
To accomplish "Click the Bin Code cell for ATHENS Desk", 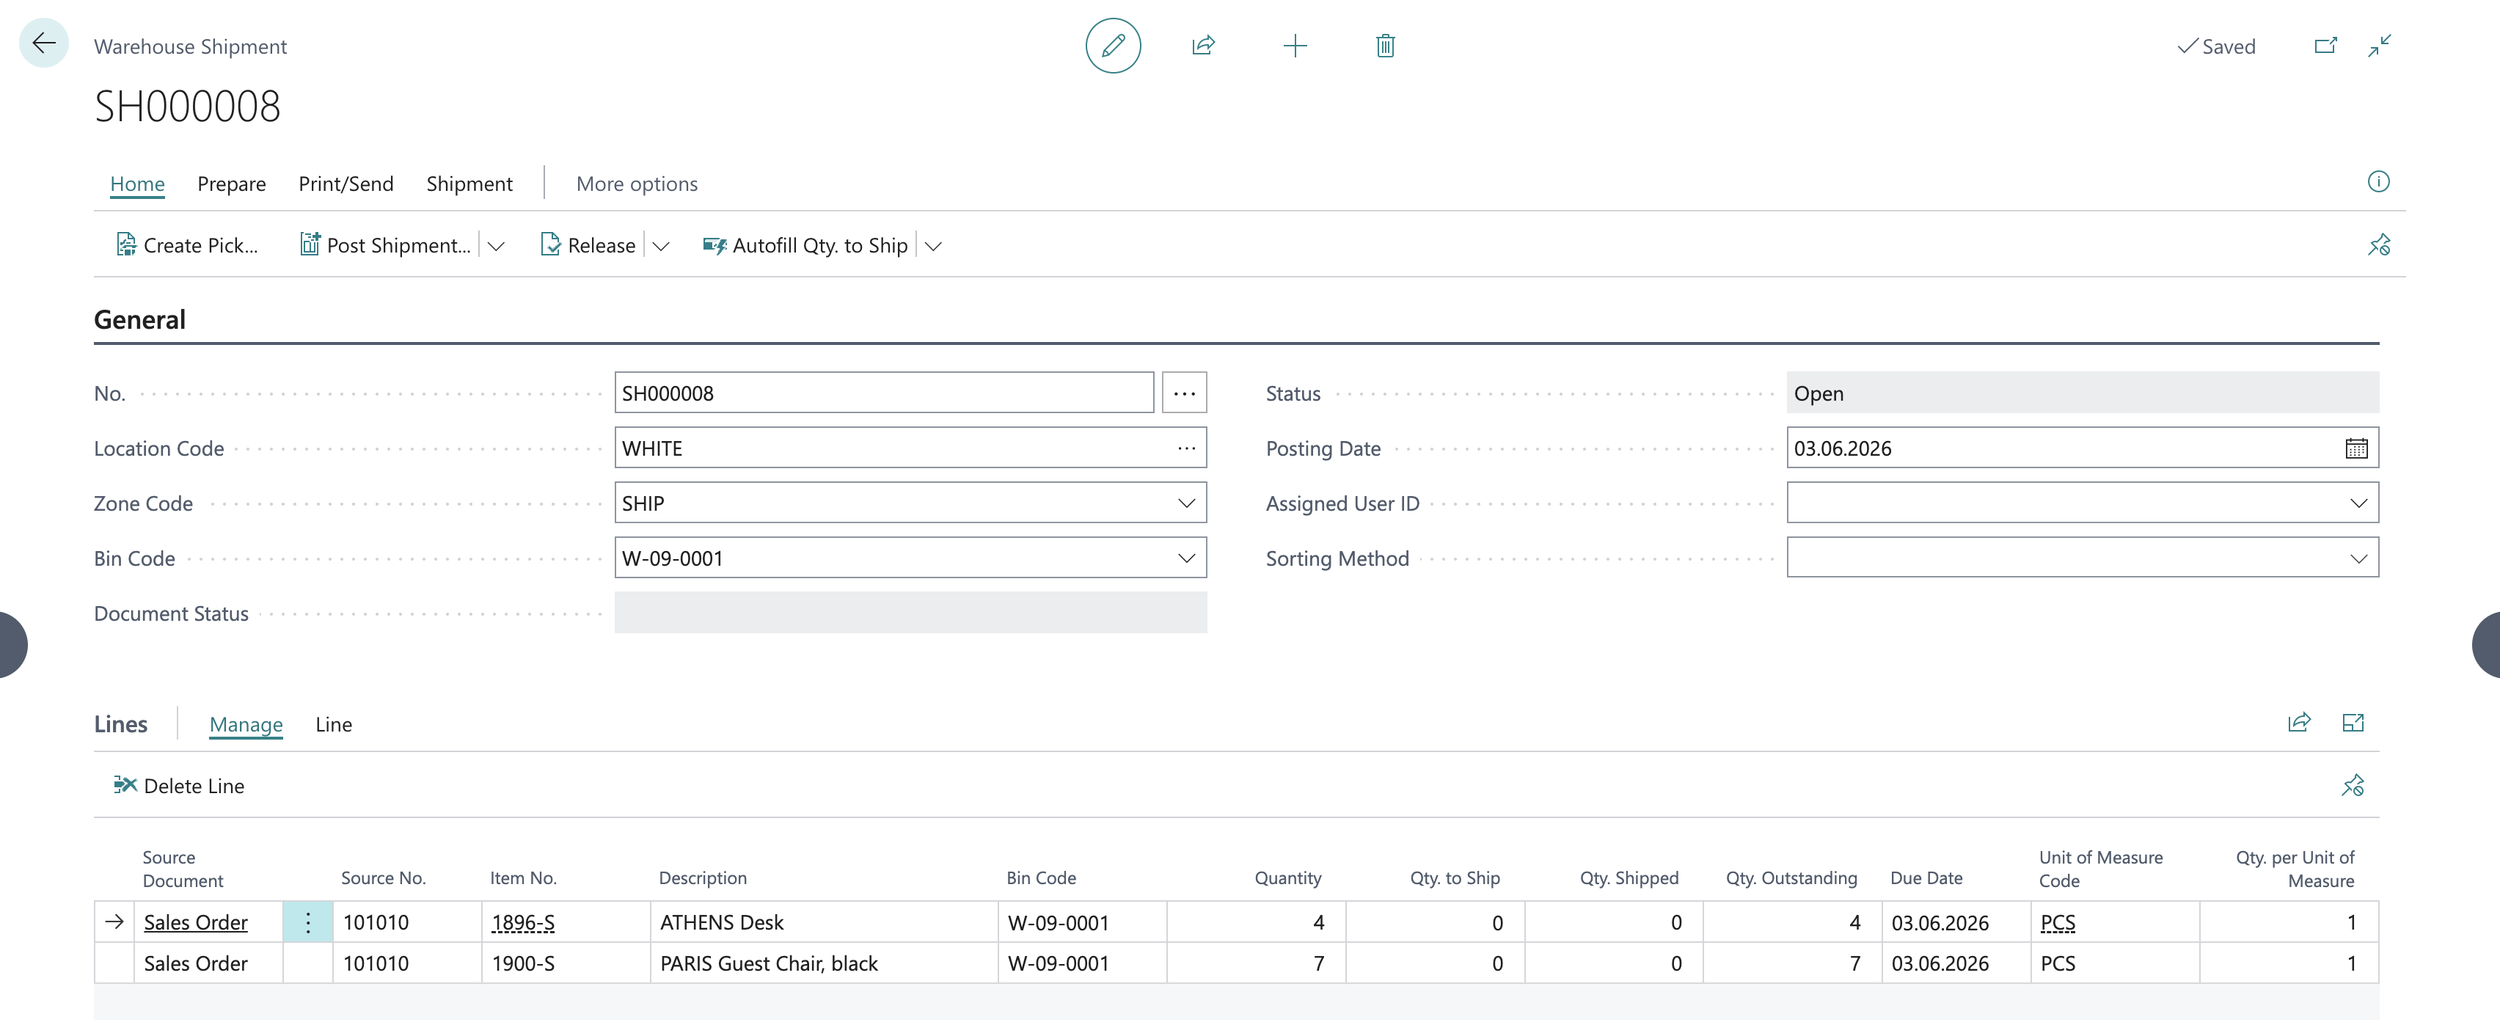I will [x=1082, y=923].
